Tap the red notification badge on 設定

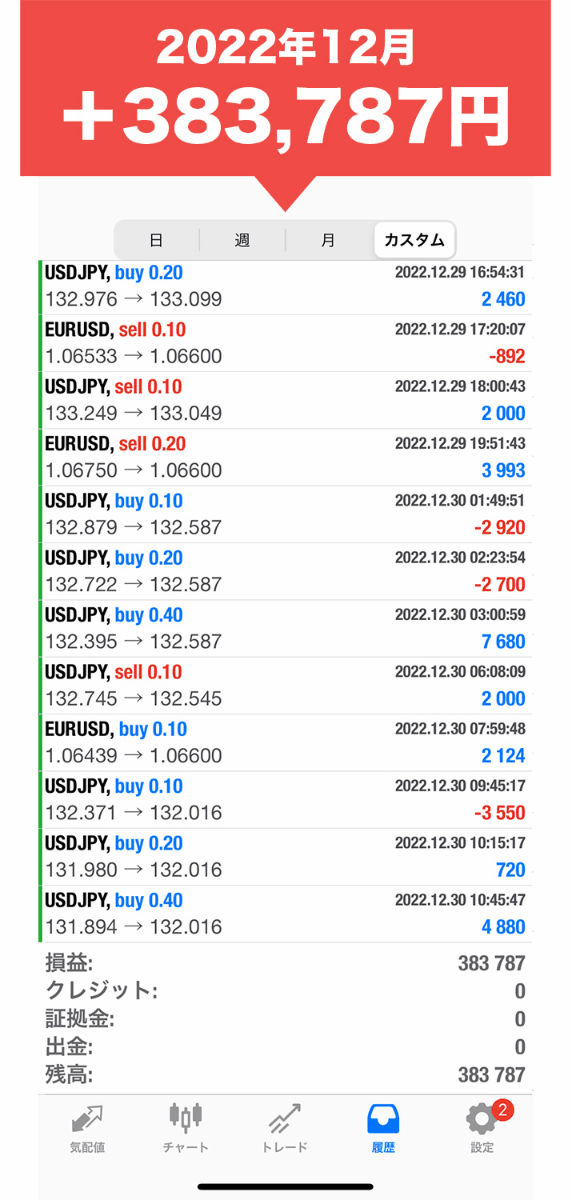(x=505, y=1110)
